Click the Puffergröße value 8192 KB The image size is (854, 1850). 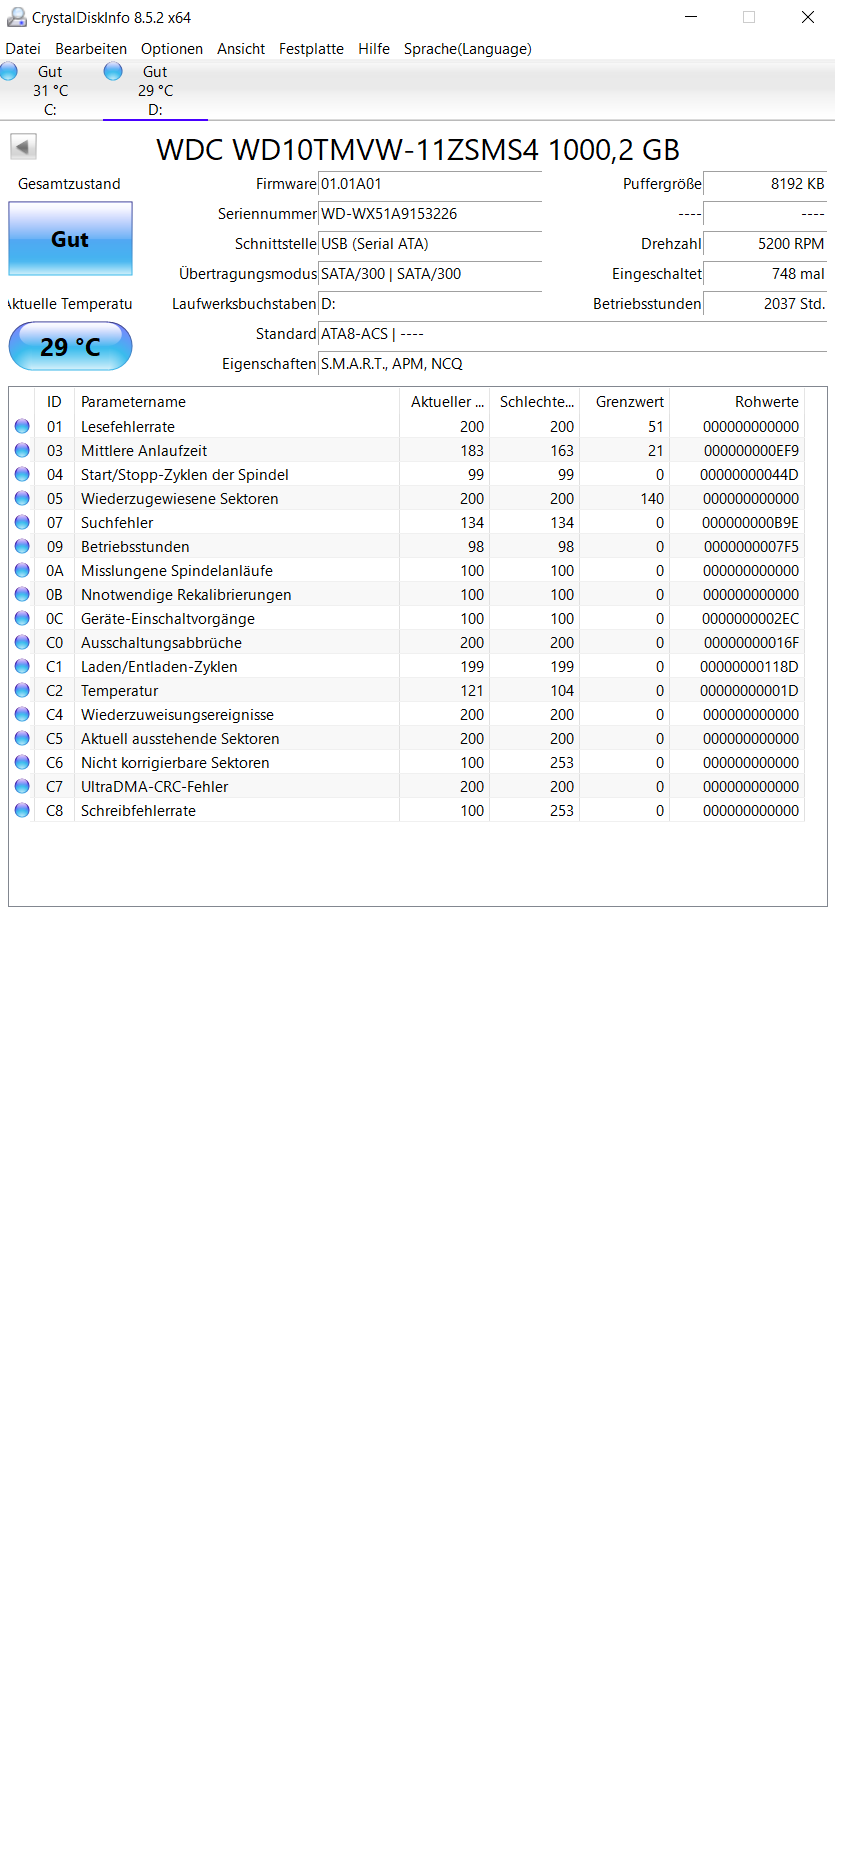pos(765,184)
